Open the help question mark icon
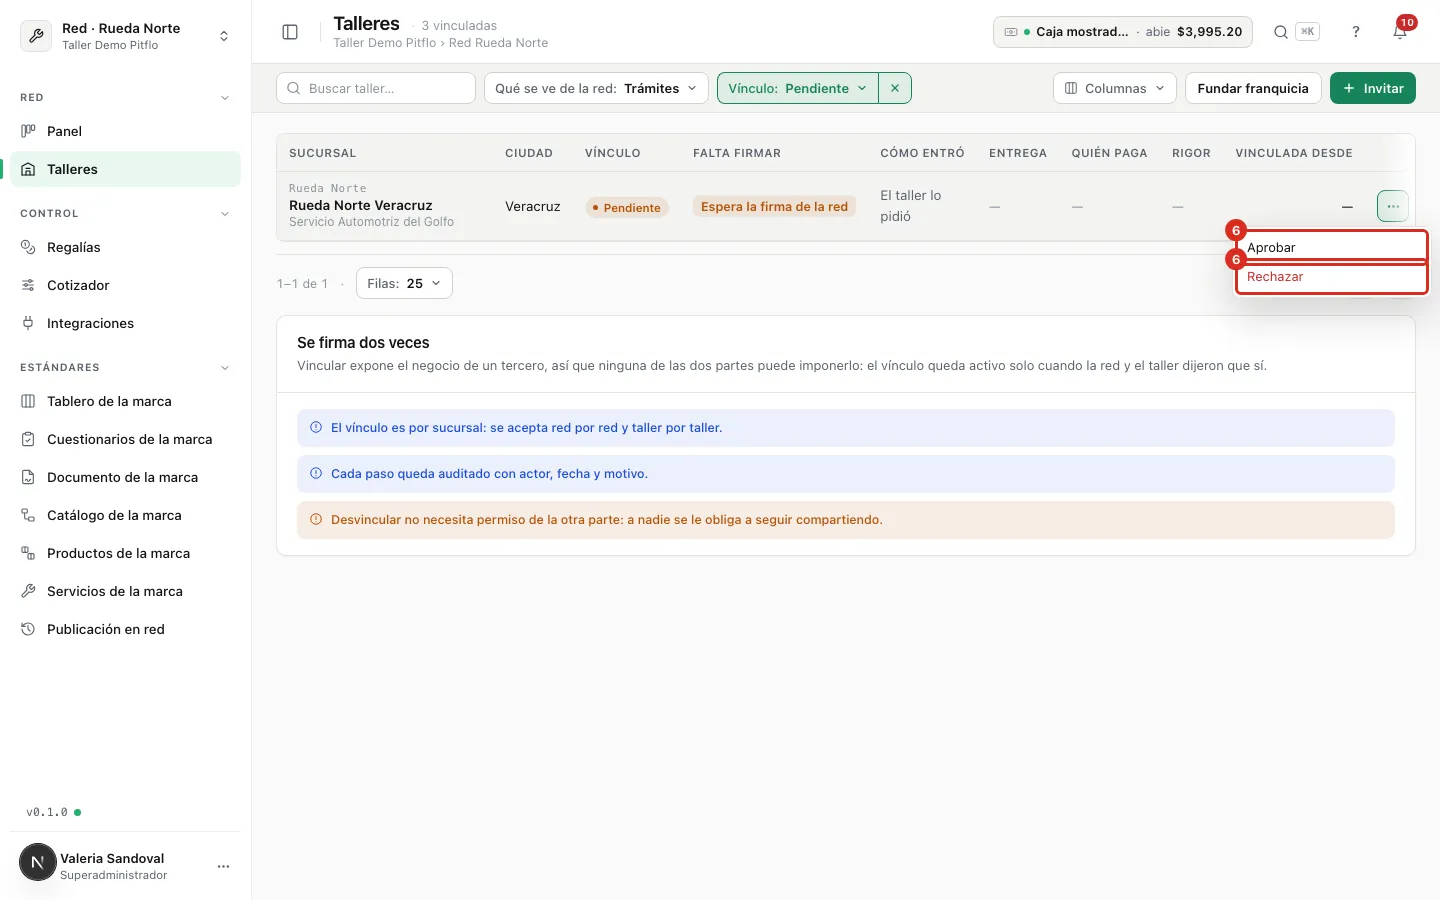1440x900 pixels. coord(1356,32)
